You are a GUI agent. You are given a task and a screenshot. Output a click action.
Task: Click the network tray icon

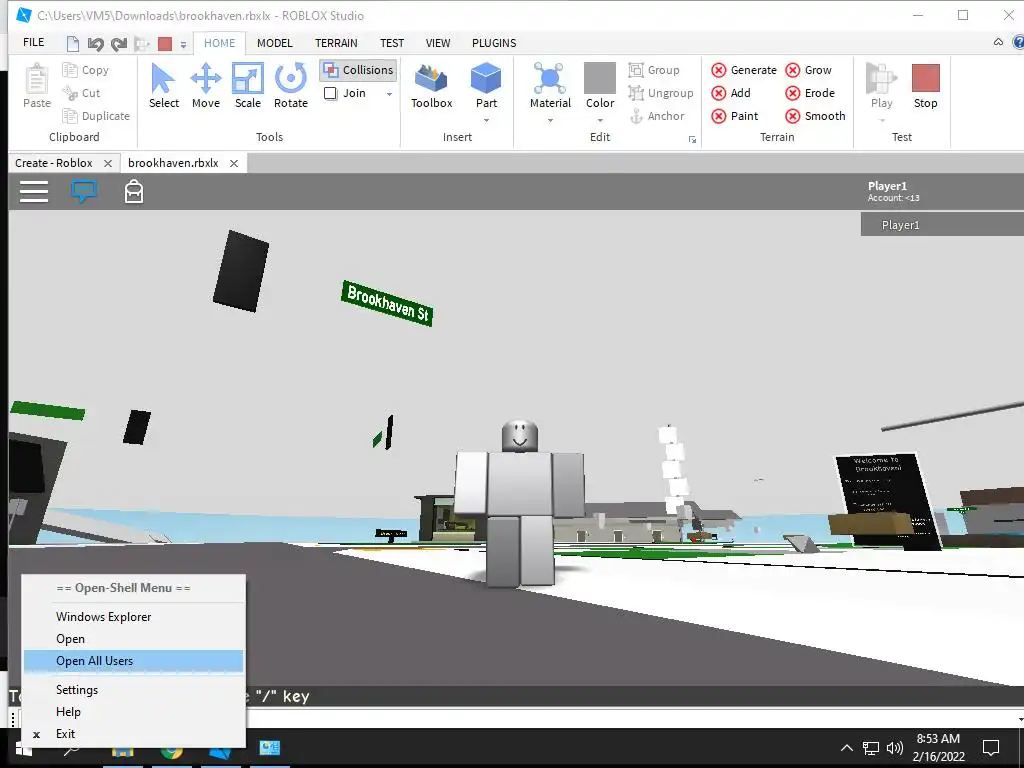point(871,748)
